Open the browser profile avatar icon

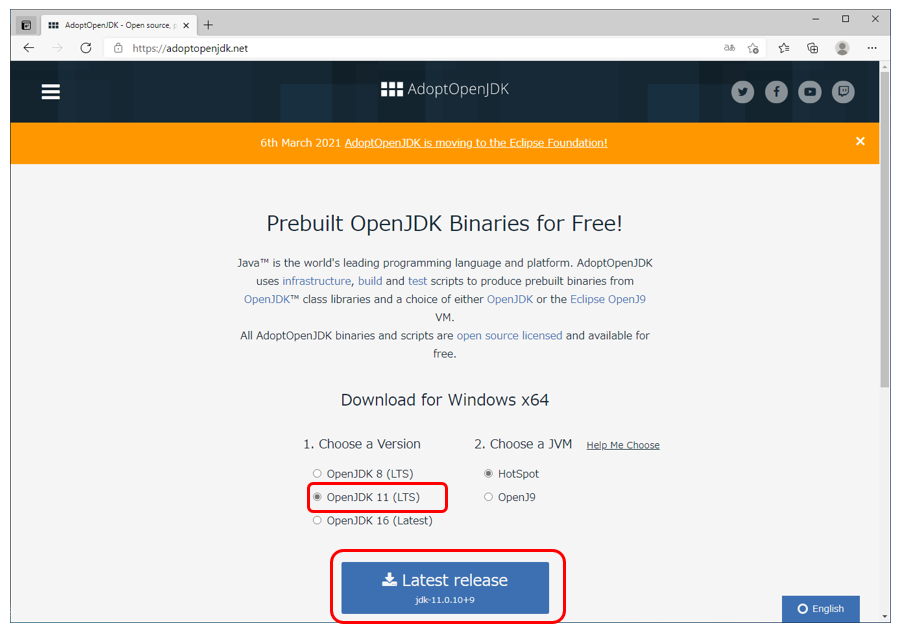click(x=842, y=48)
